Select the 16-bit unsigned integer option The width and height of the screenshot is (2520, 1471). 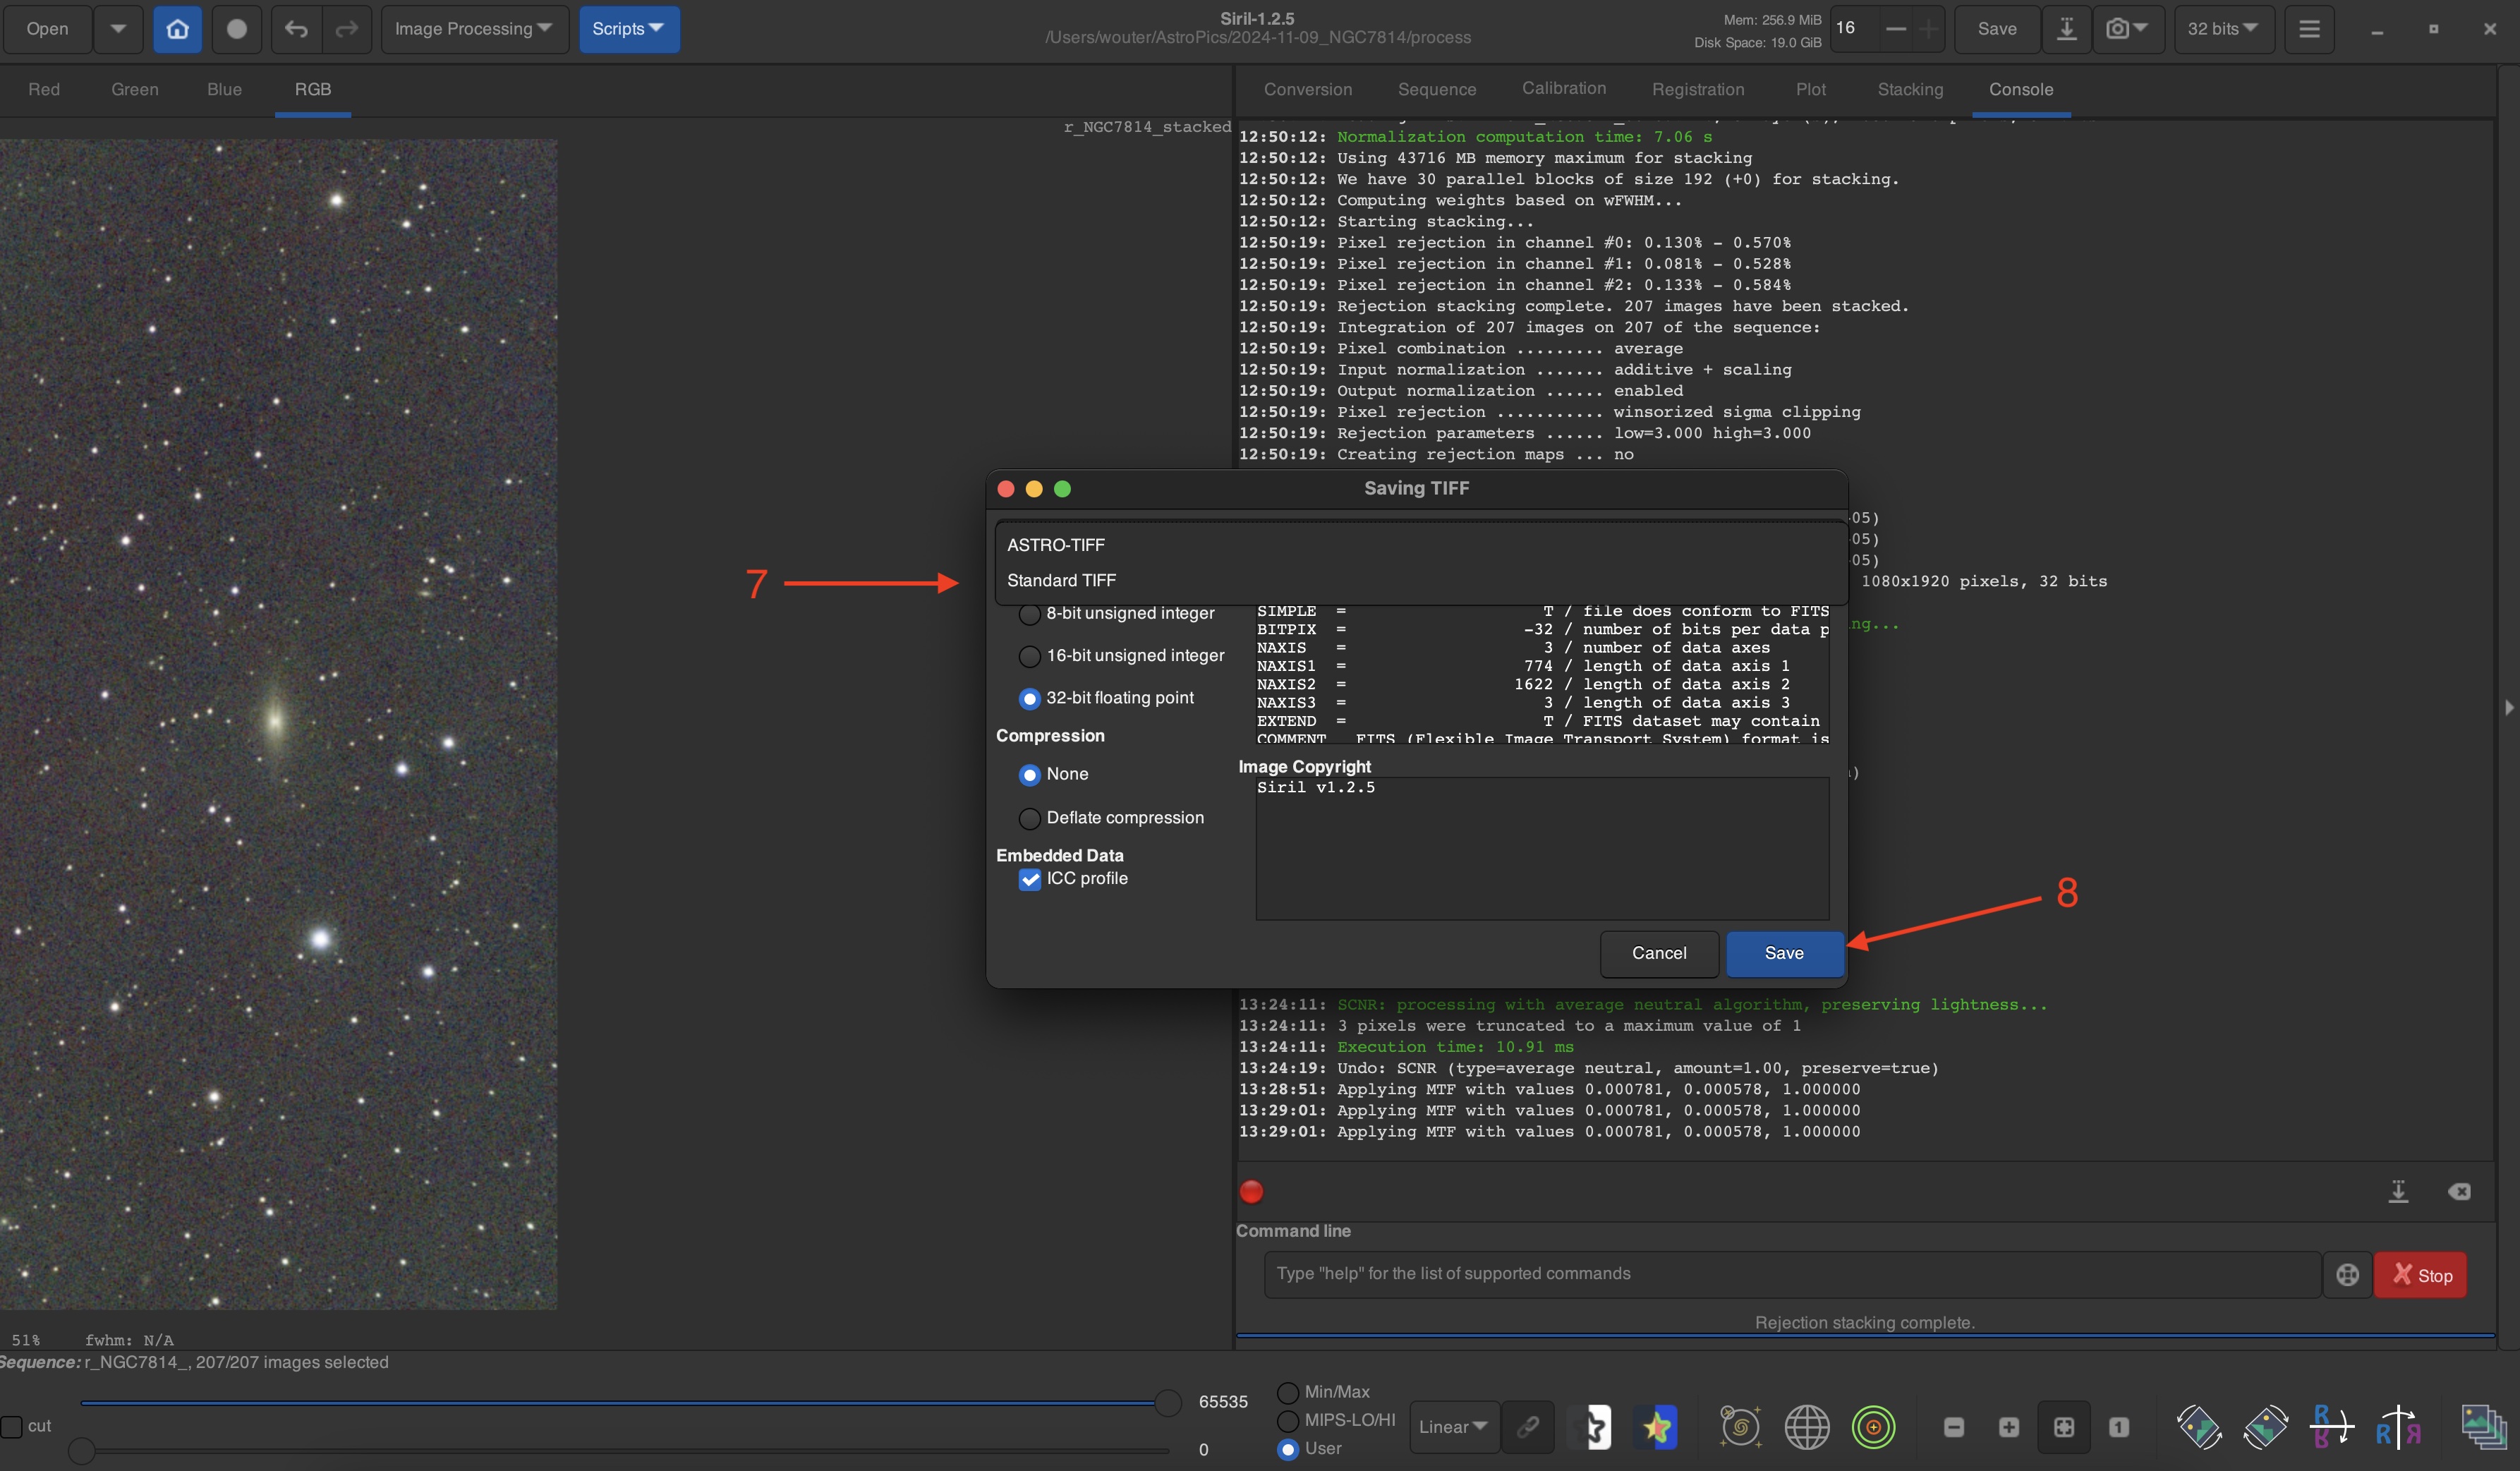pyautogui.click(x=1029, y=656)
